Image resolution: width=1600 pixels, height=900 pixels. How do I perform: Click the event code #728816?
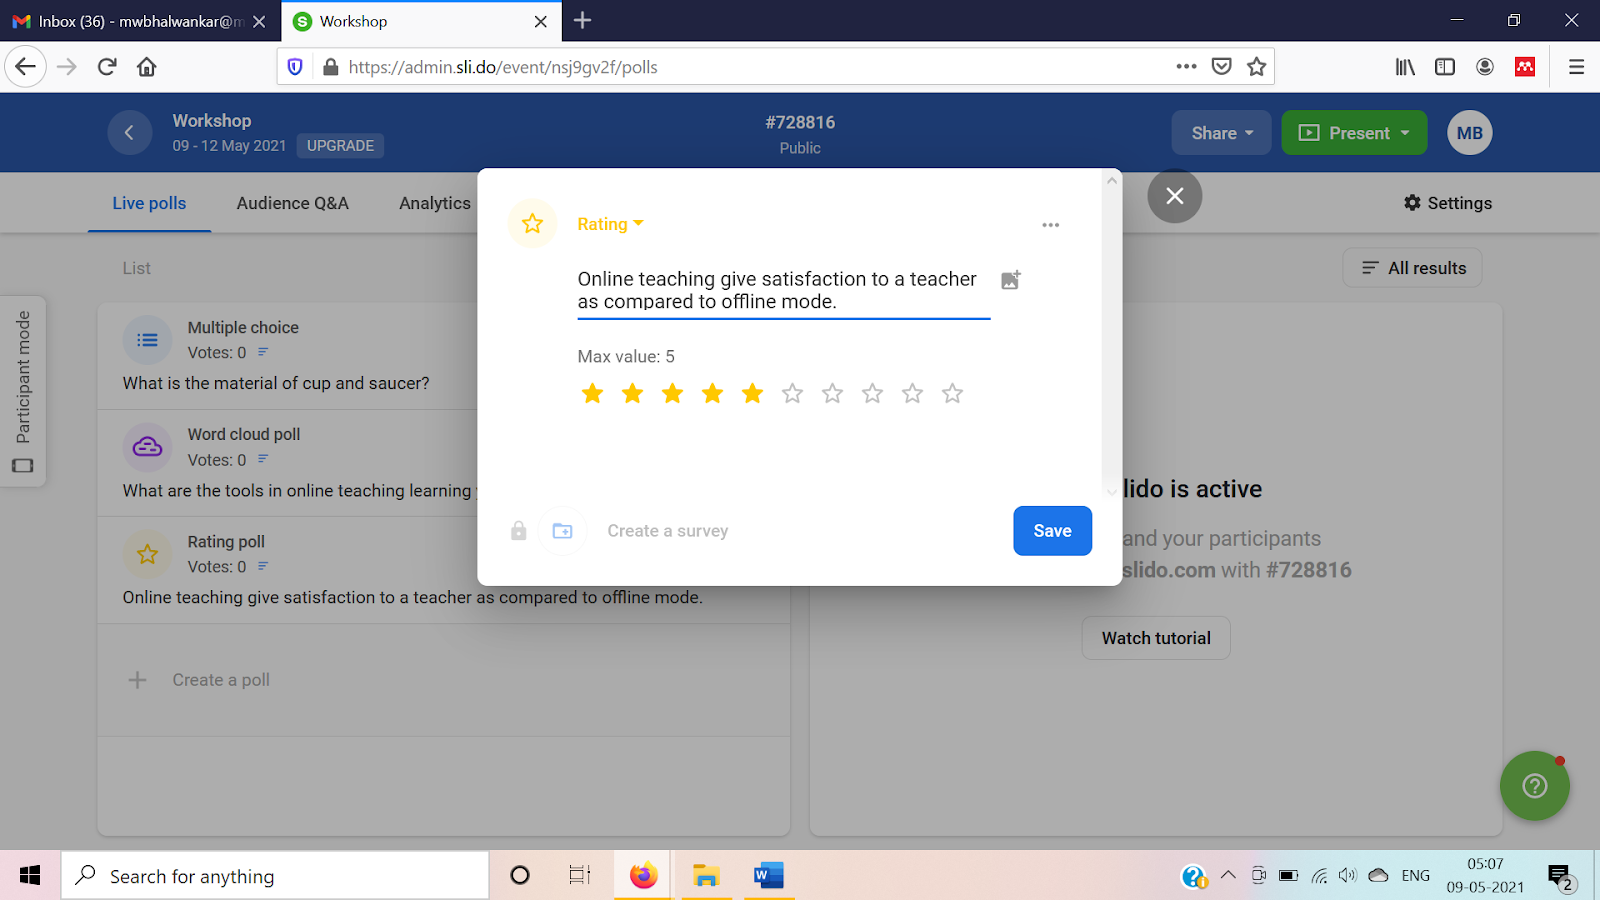pyautogui.click(x=800, y=122)
